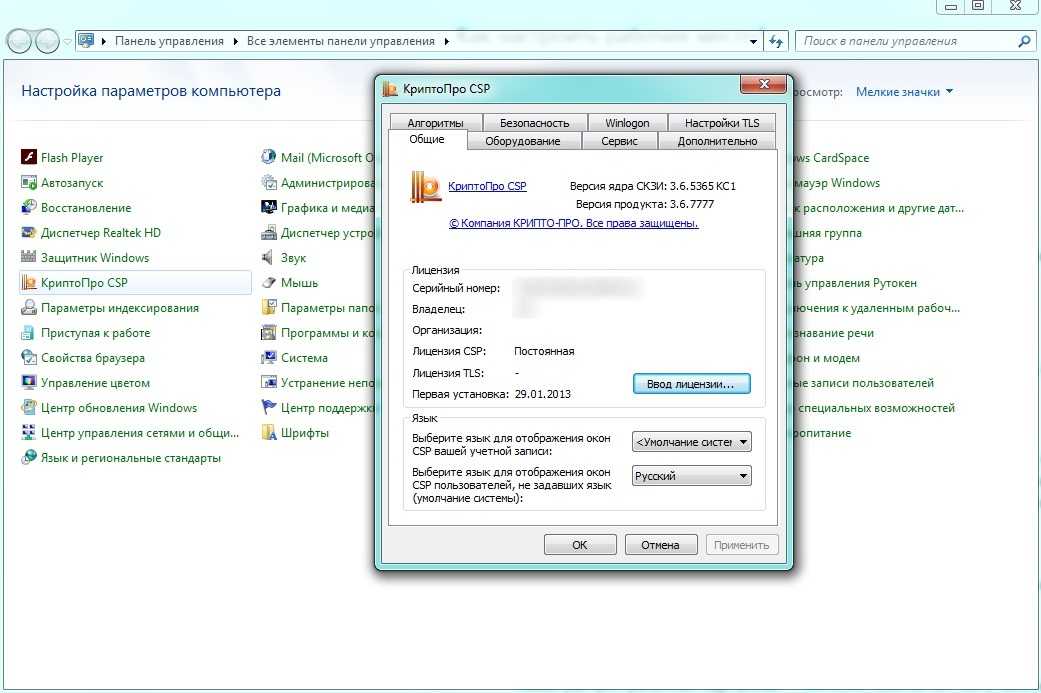Expand the Мелкие значки view dropdown

click(x=904, y=92)
